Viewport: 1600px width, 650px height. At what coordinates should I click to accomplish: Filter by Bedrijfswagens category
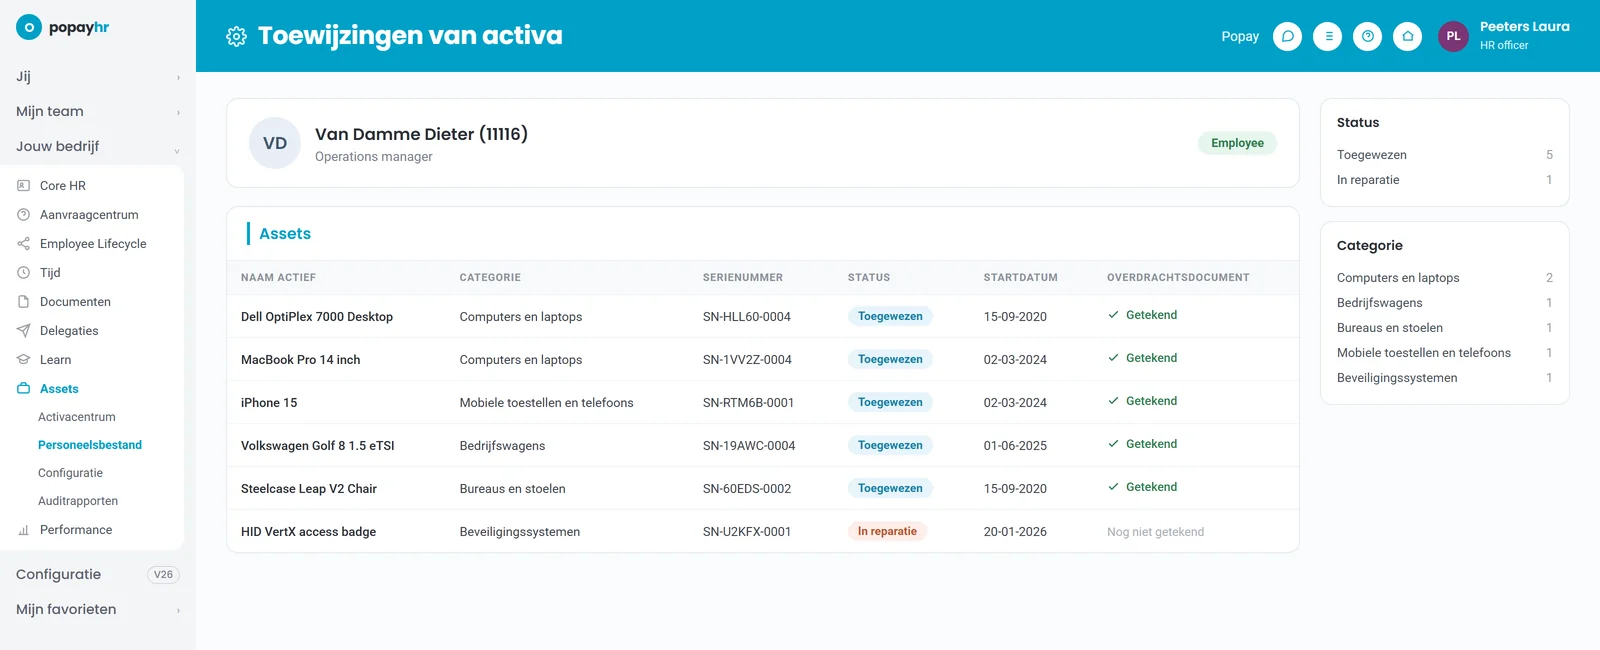tap(1444, 303)
